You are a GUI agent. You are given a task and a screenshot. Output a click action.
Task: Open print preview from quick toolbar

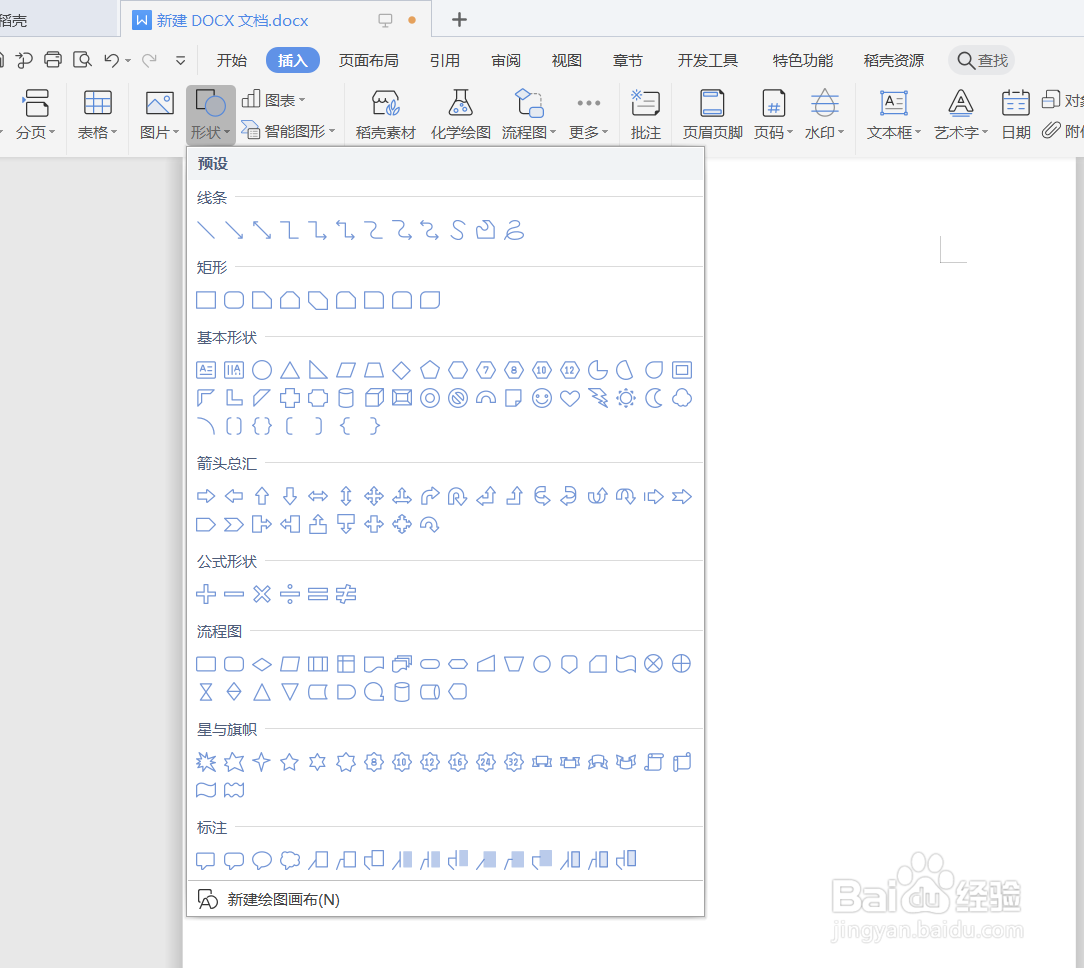point(82,59)
